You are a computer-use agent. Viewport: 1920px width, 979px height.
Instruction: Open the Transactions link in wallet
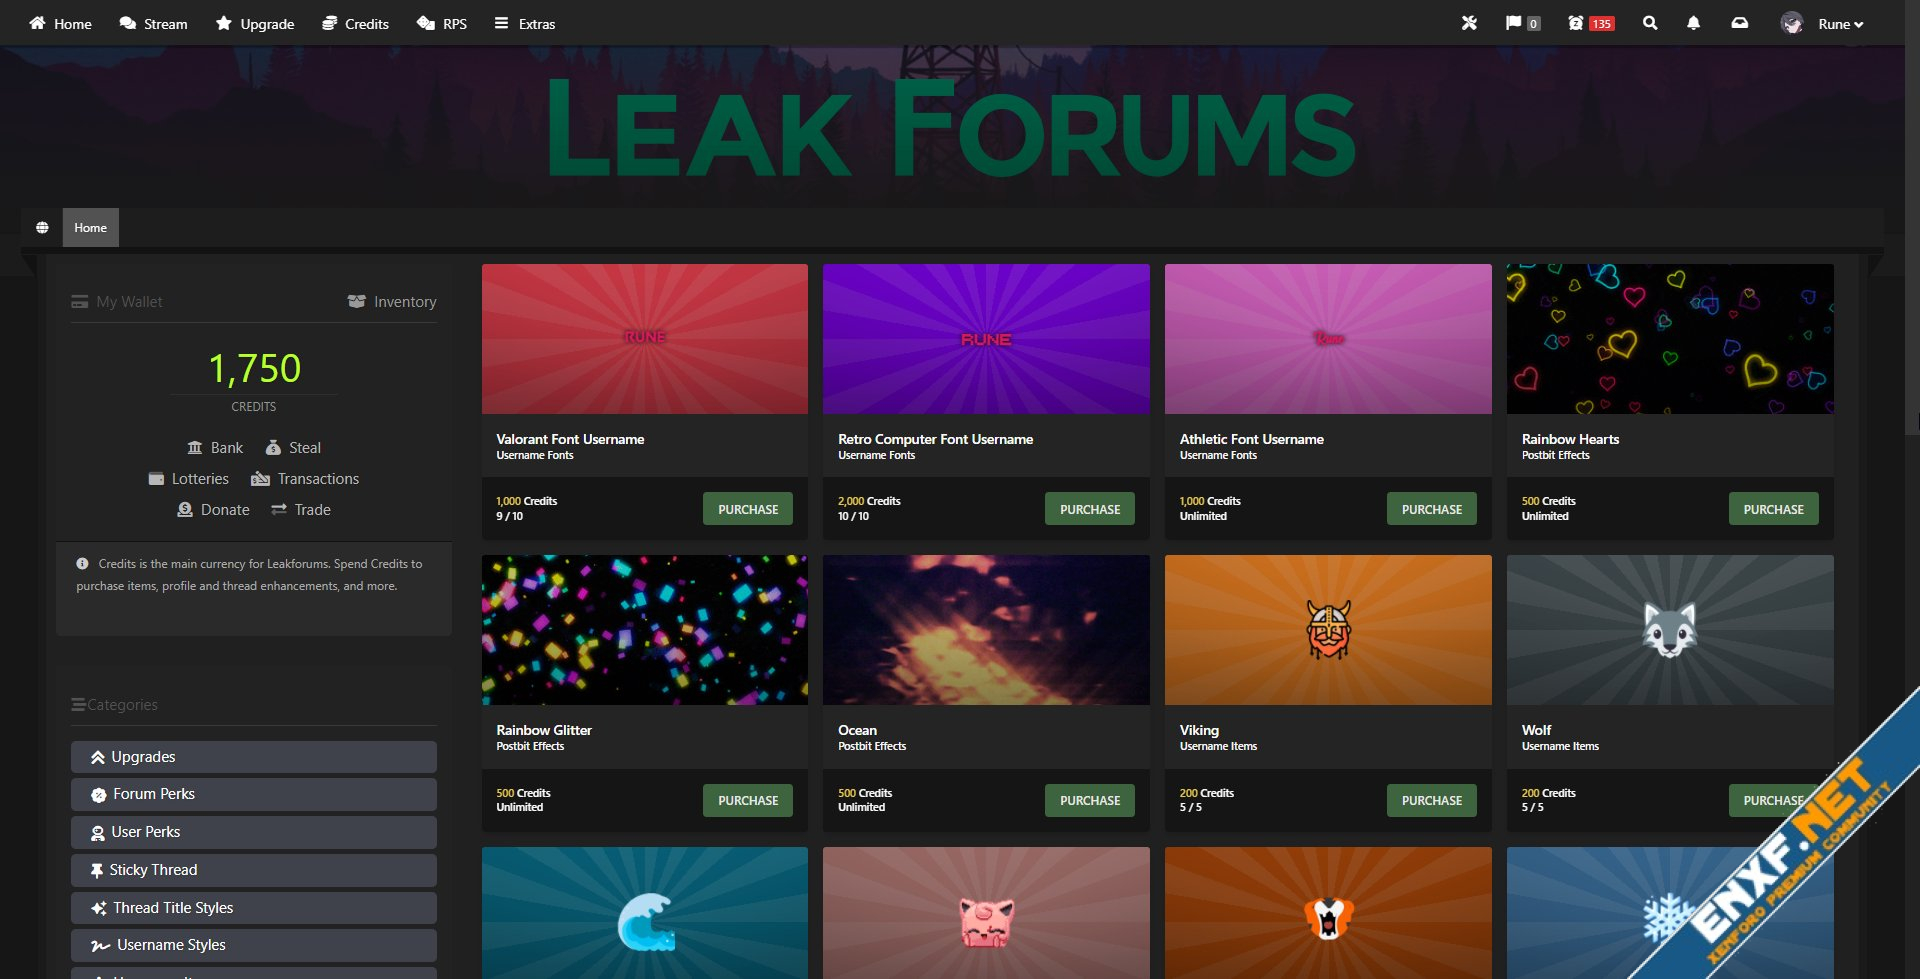click(x=305, y=479)
